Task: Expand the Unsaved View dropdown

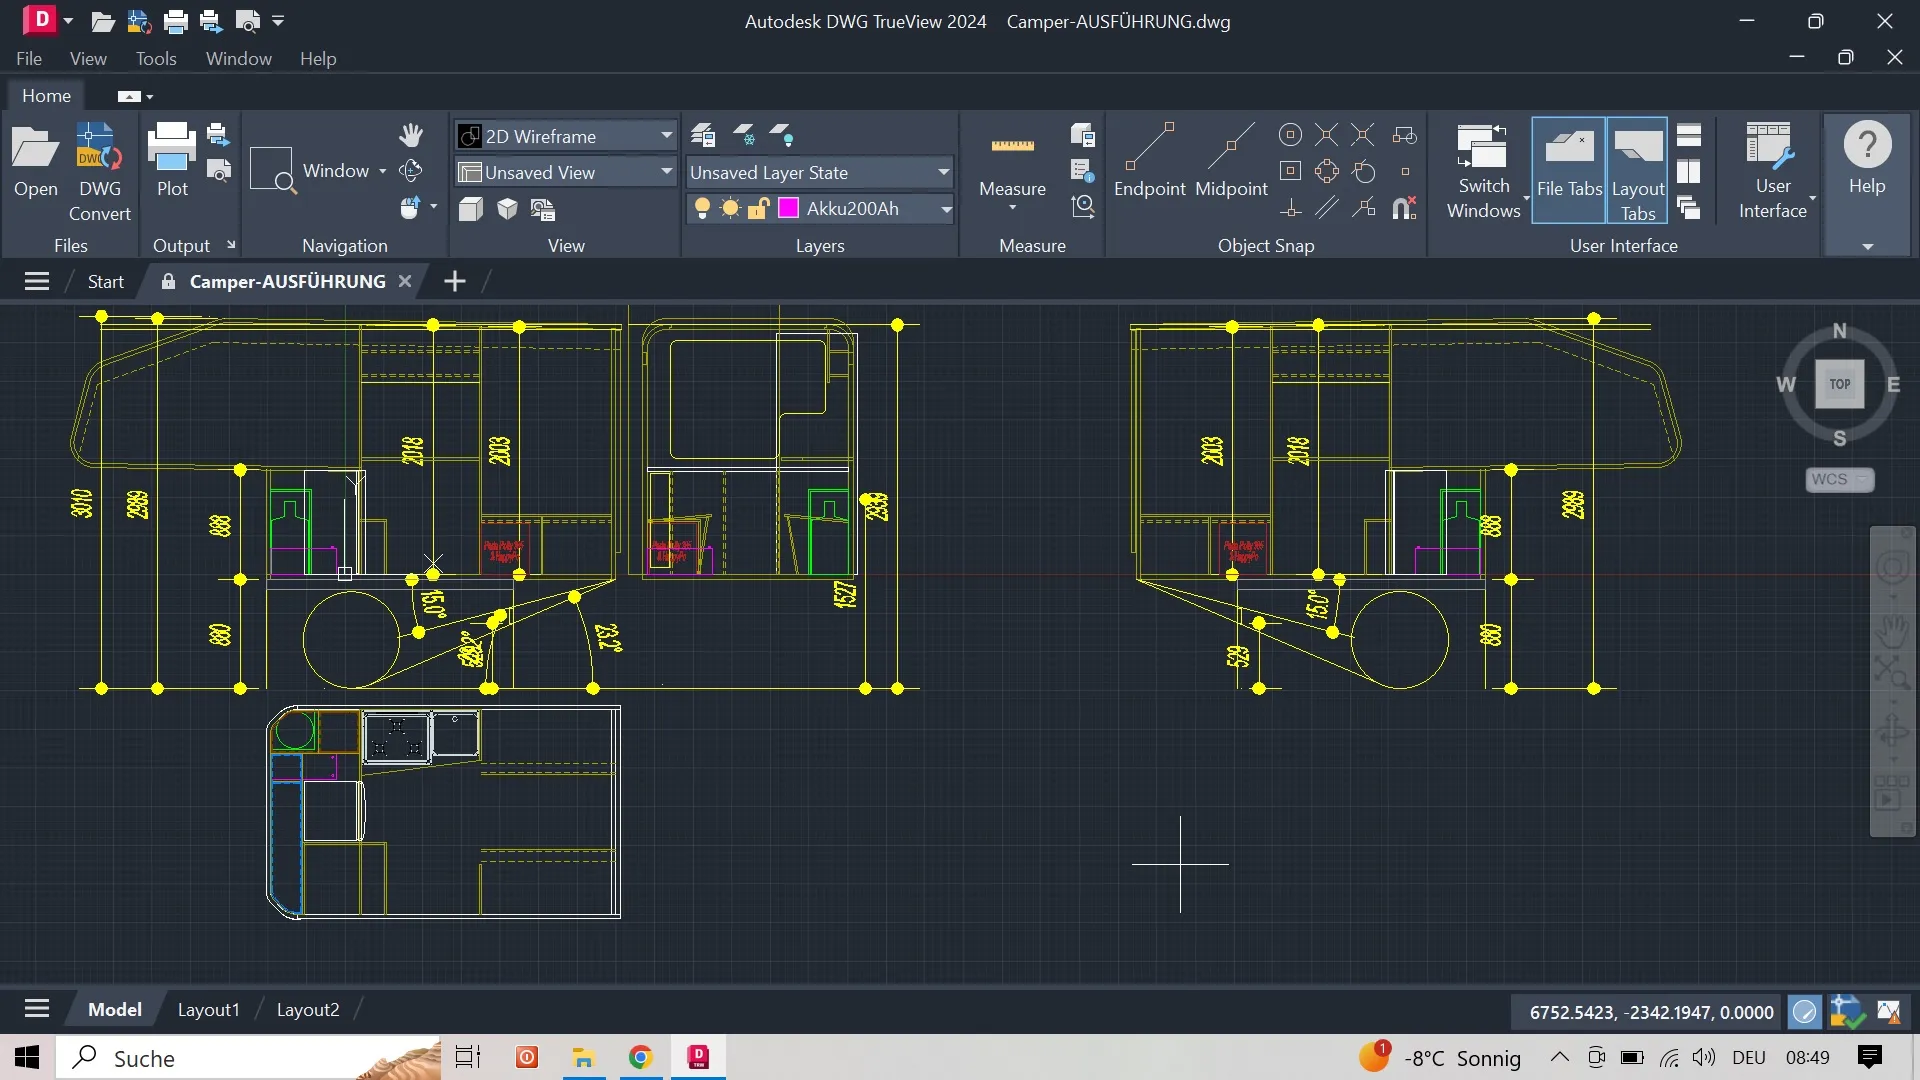Action: coord(666,172)
